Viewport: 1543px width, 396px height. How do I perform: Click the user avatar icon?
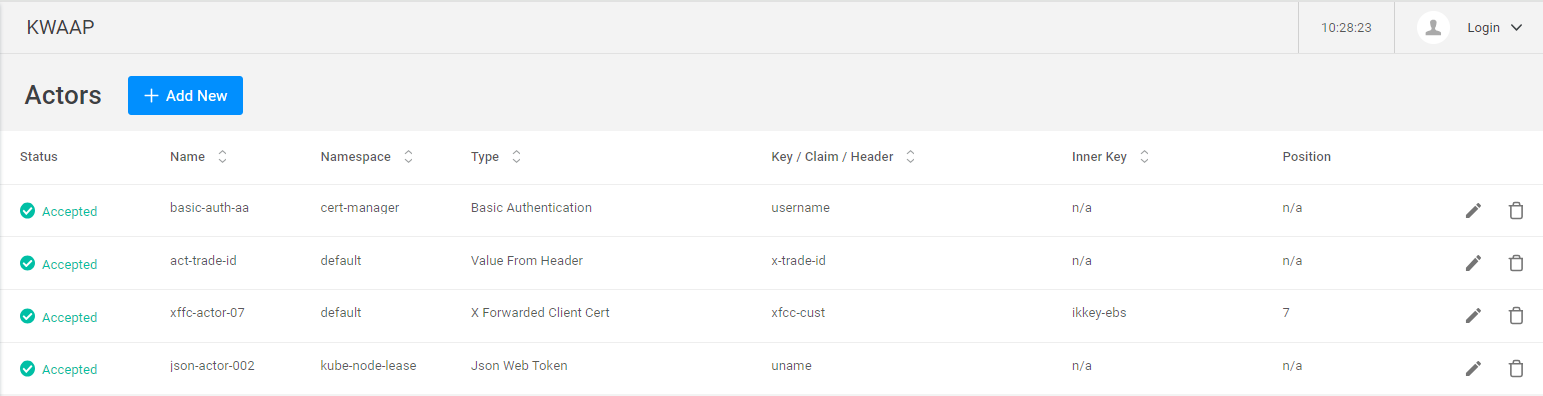coord(1433,27)
